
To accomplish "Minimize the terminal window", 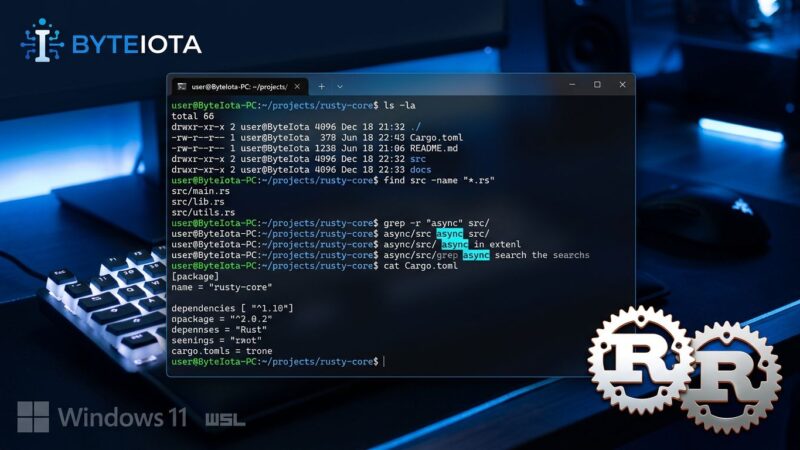I will (572, 85).
